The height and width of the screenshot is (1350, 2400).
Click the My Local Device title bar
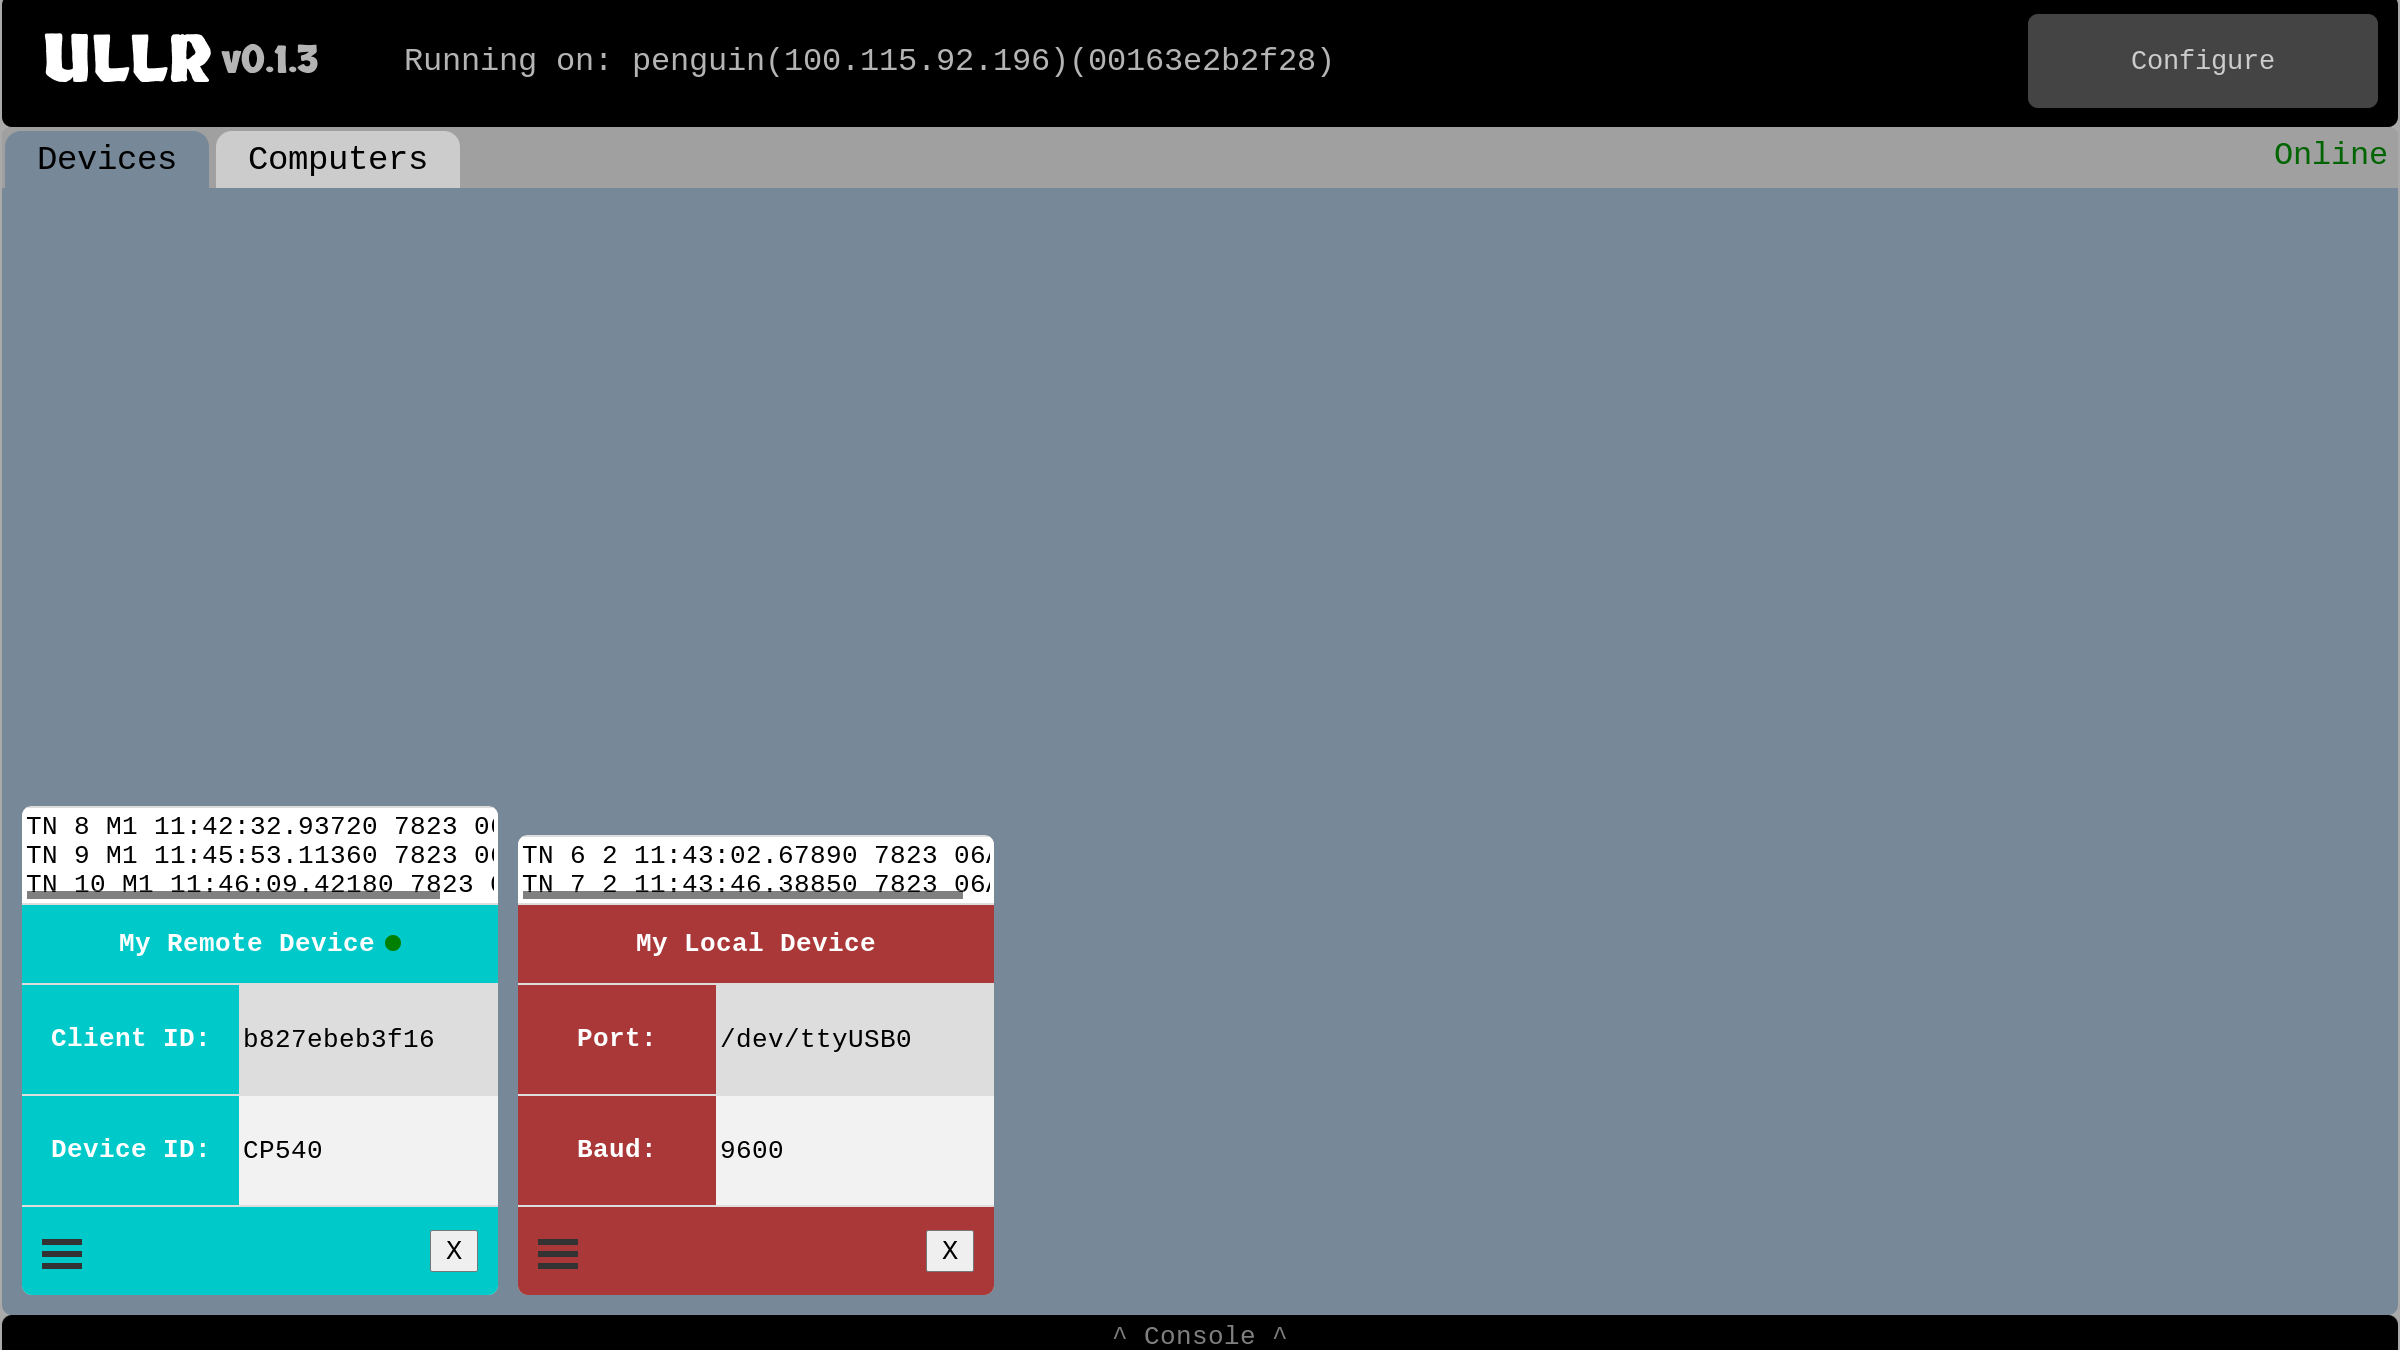[756, 943]
